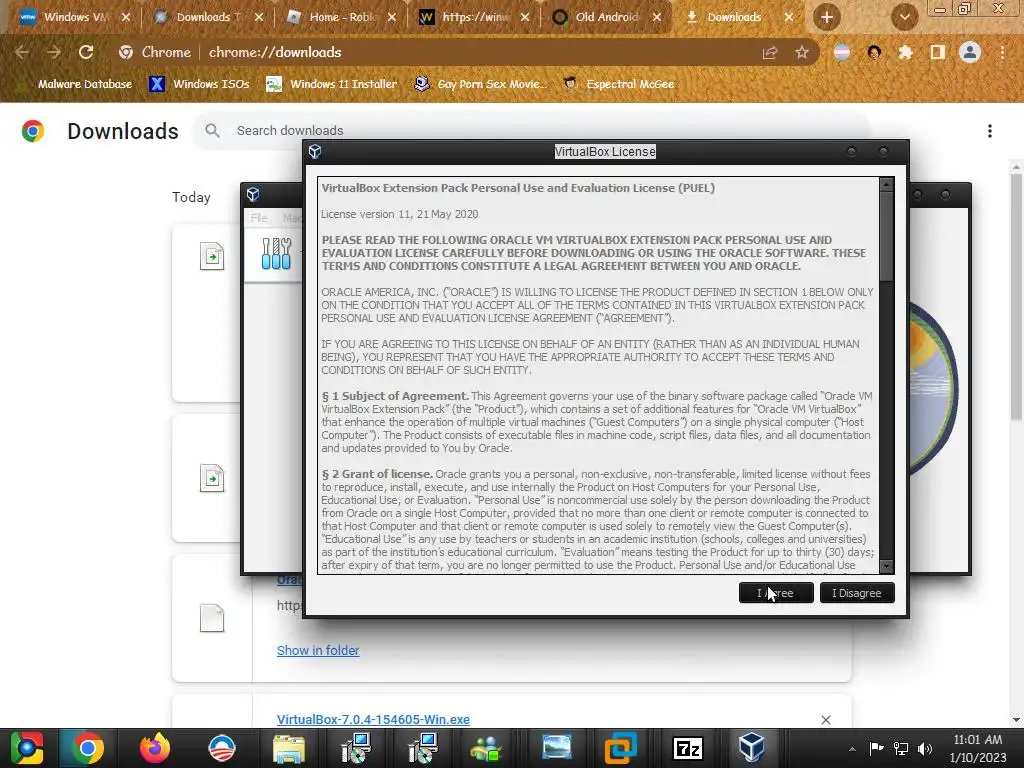Viewport: 1024px width, 768px height.
Task: Click Chrome forward arrow
Action: (x=54, y=52)
